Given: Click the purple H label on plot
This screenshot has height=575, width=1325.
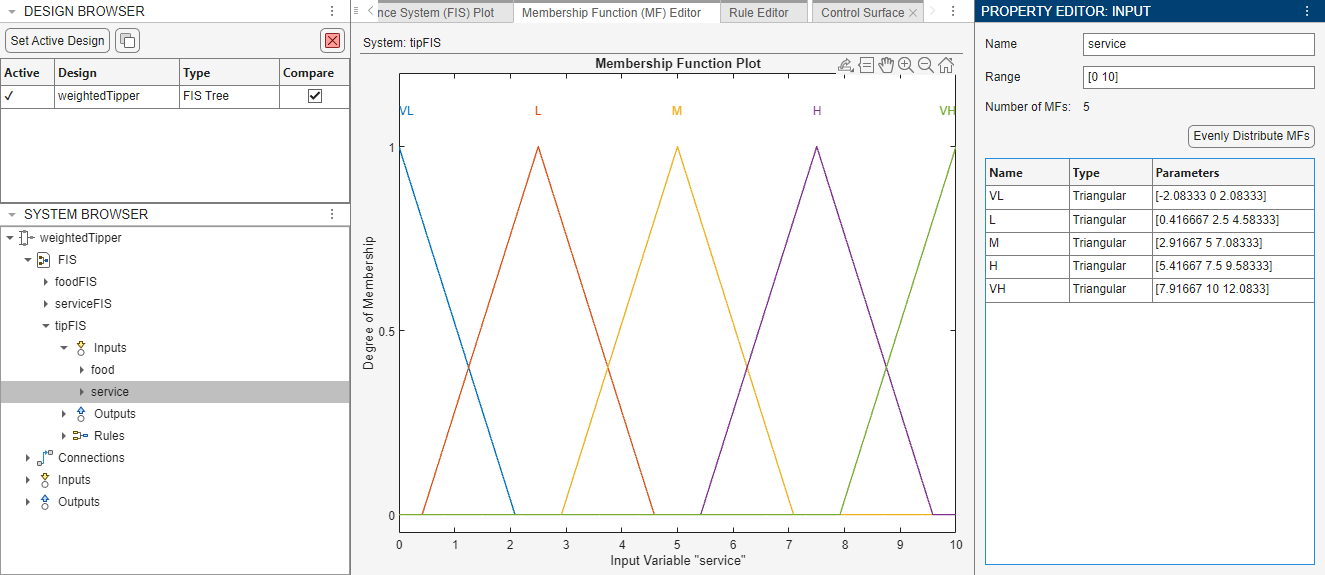Looking at the screenshot, I should (817, 111).
